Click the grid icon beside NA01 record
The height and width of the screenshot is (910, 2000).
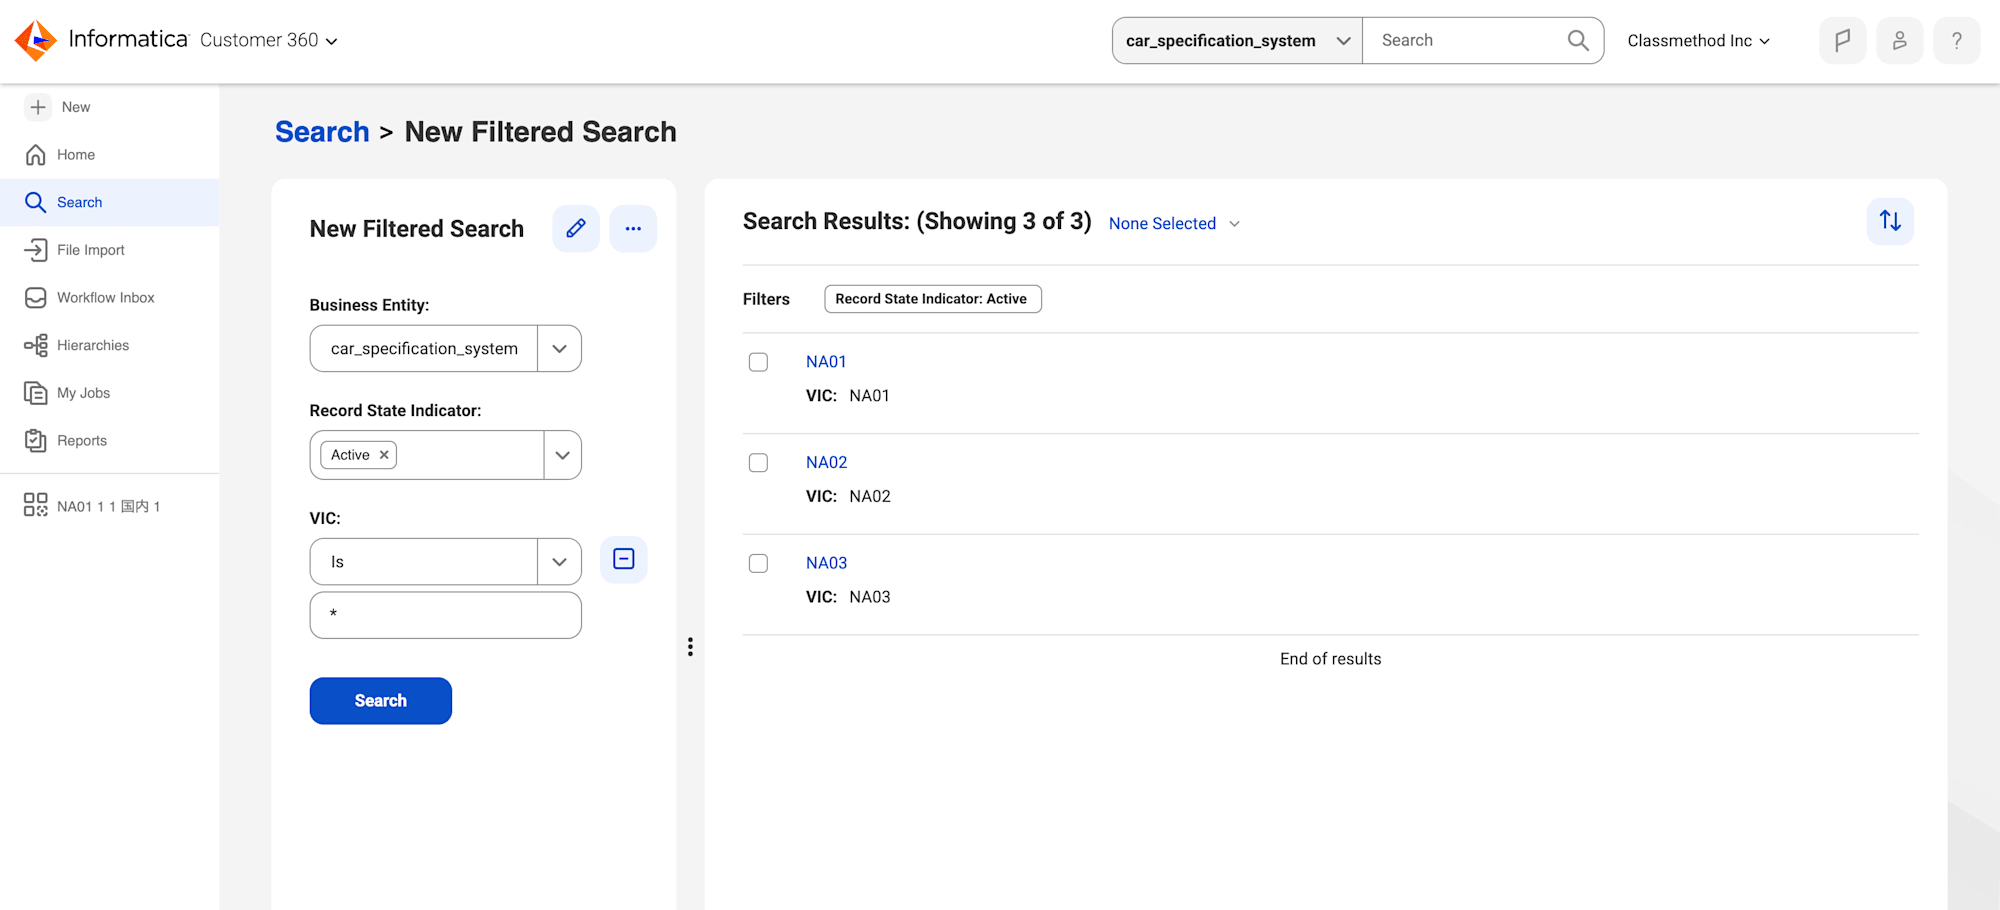36,505
